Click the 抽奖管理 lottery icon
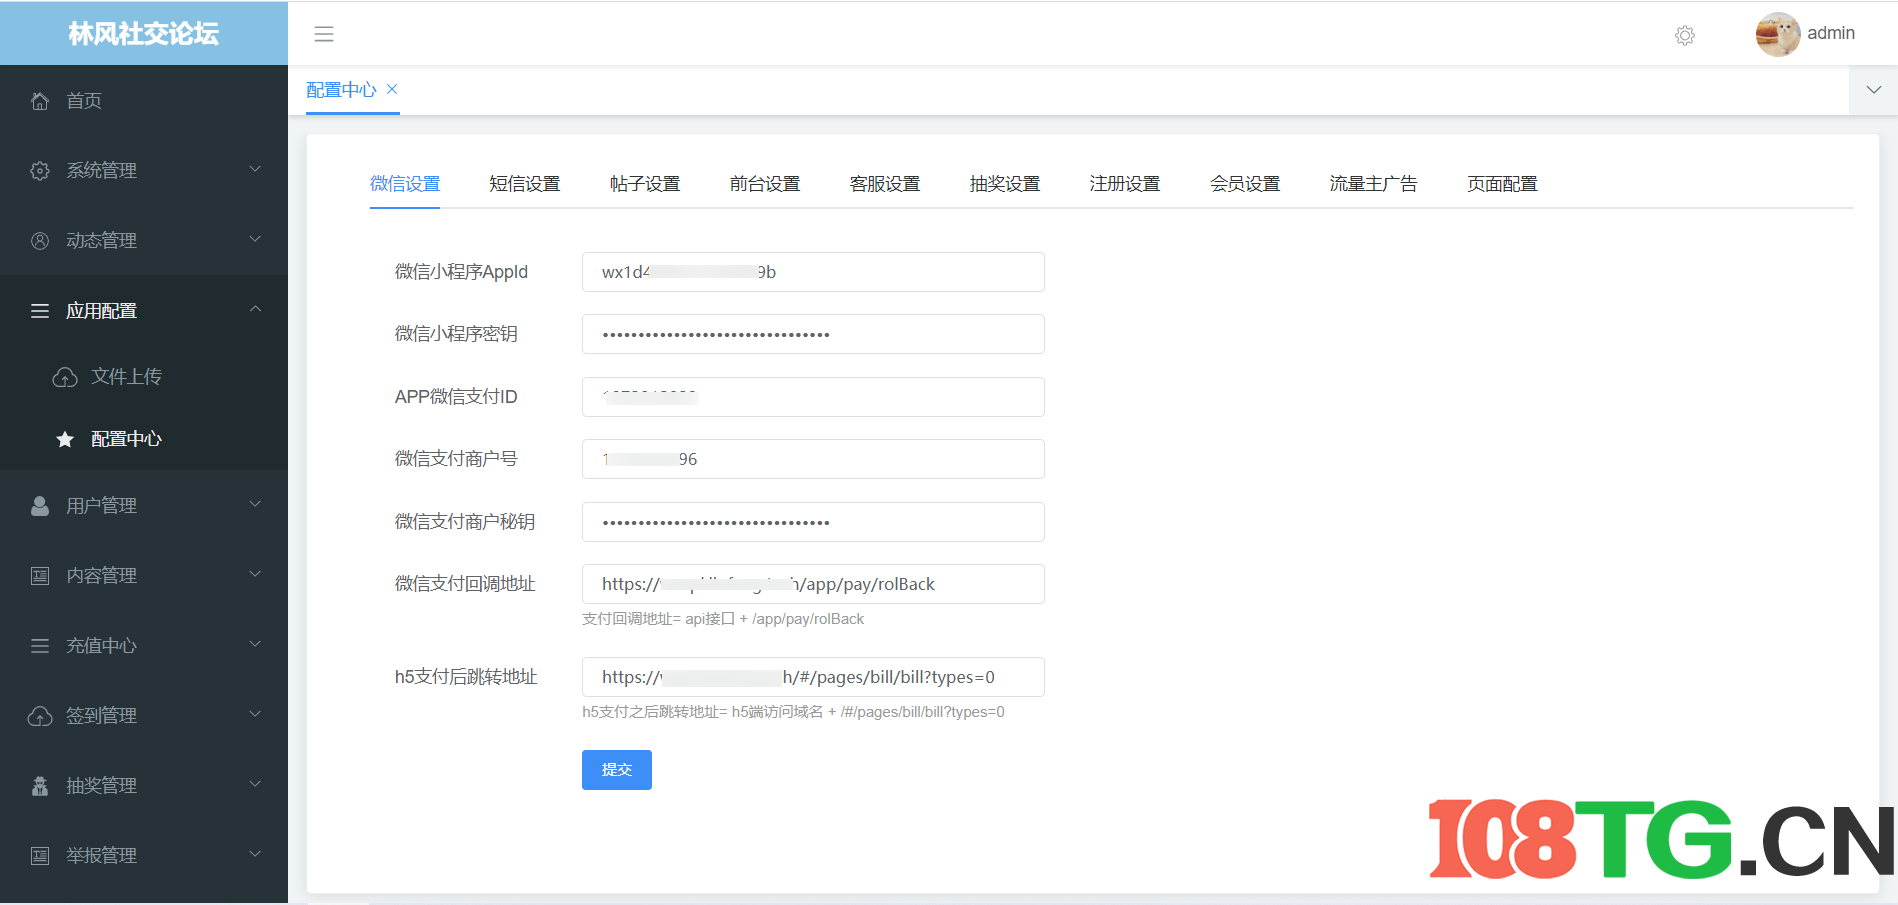Screen dimensions: 1898x905 click(x=40, y=785)
